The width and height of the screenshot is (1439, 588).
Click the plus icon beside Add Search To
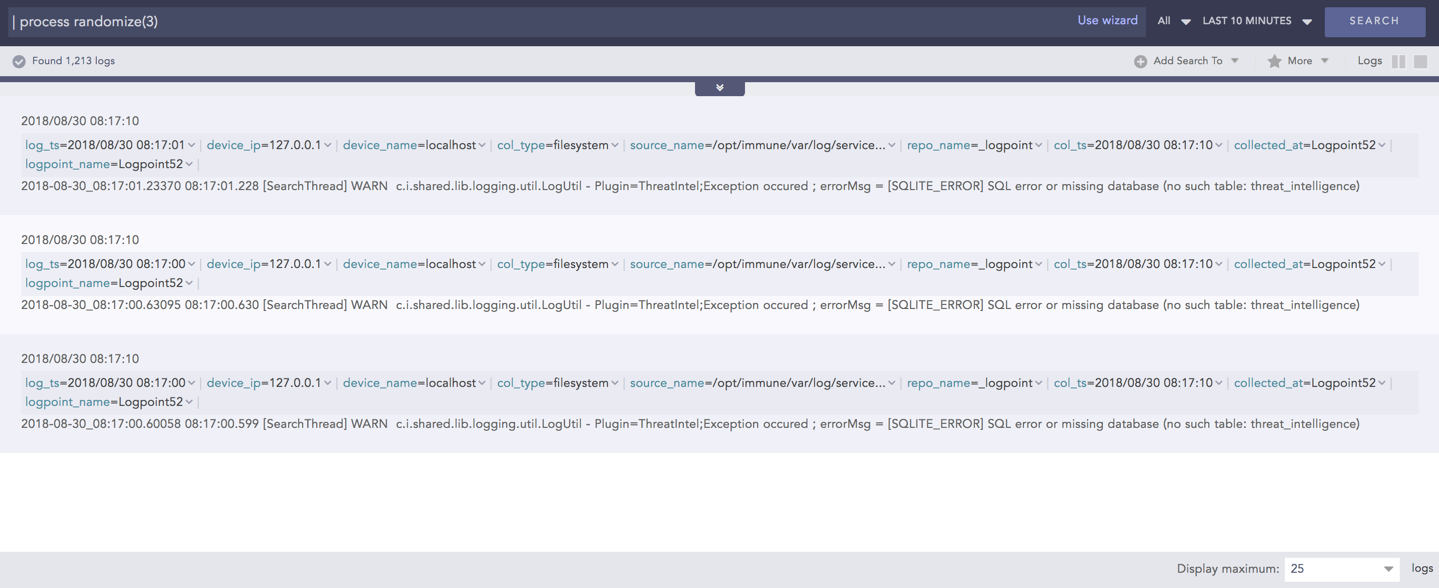[1140, 60]
